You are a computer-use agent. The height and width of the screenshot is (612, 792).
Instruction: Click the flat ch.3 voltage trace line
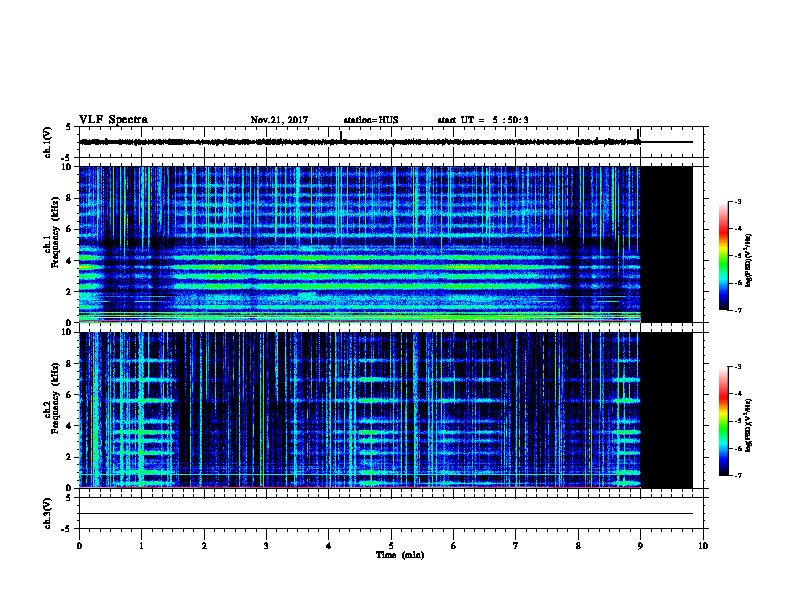386,514
